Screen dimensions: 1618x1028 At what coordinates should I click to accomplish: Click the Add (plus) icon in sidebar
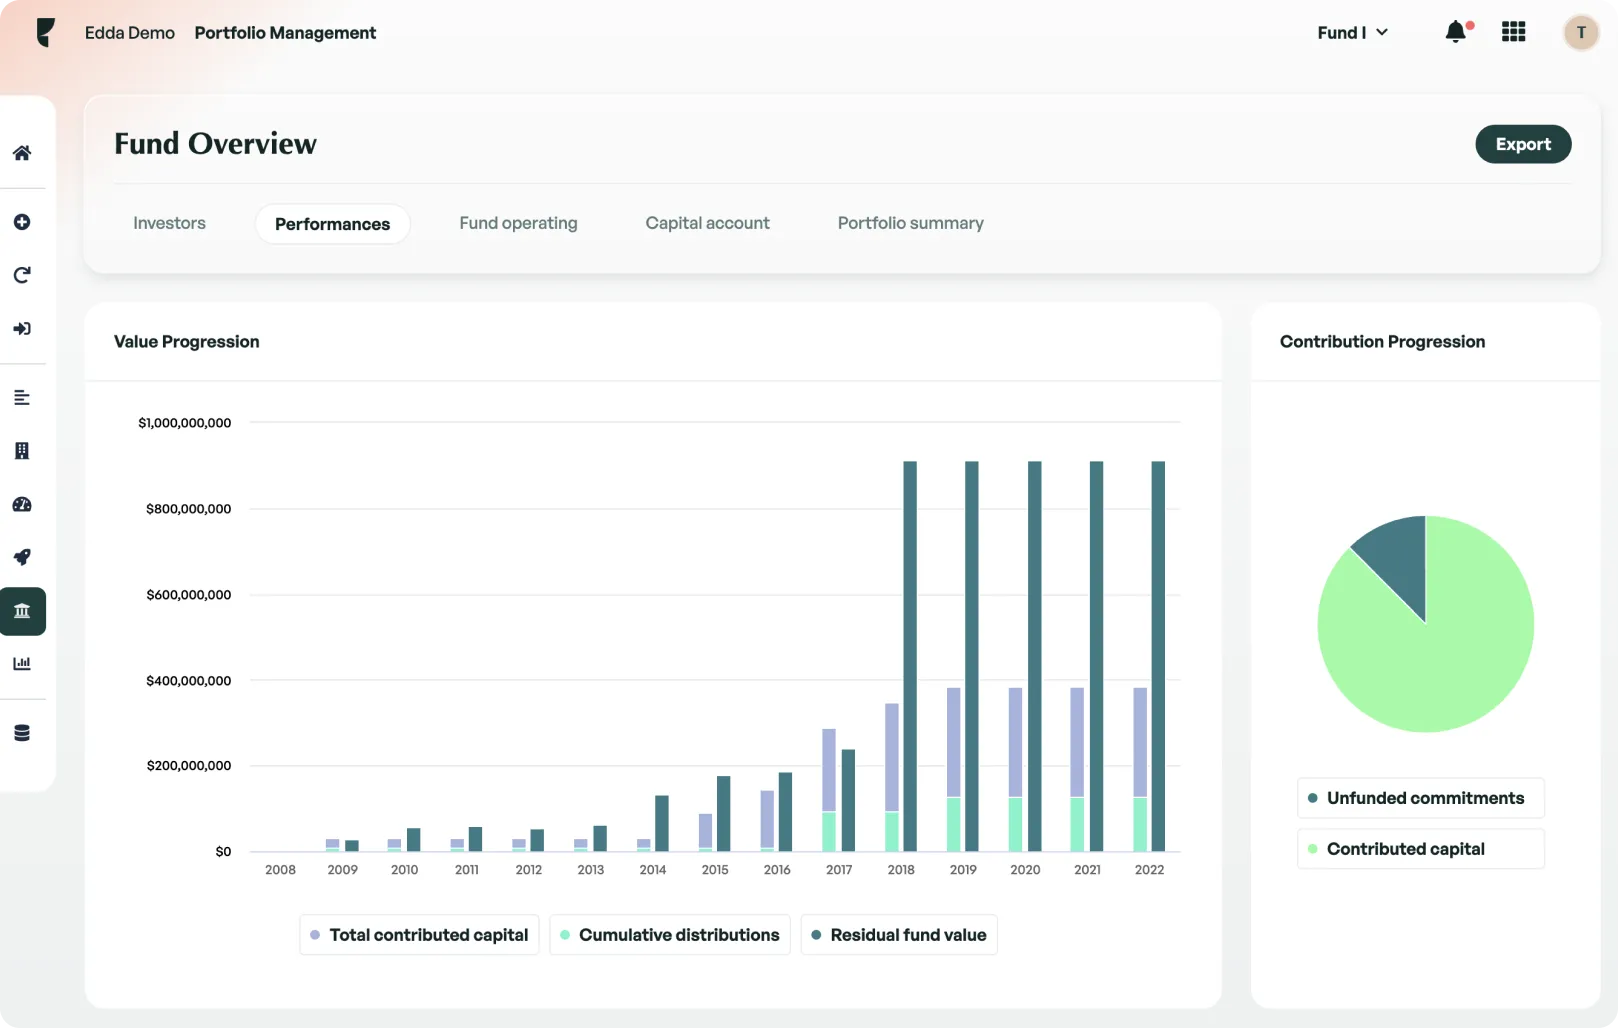click(x=22, y=222)
